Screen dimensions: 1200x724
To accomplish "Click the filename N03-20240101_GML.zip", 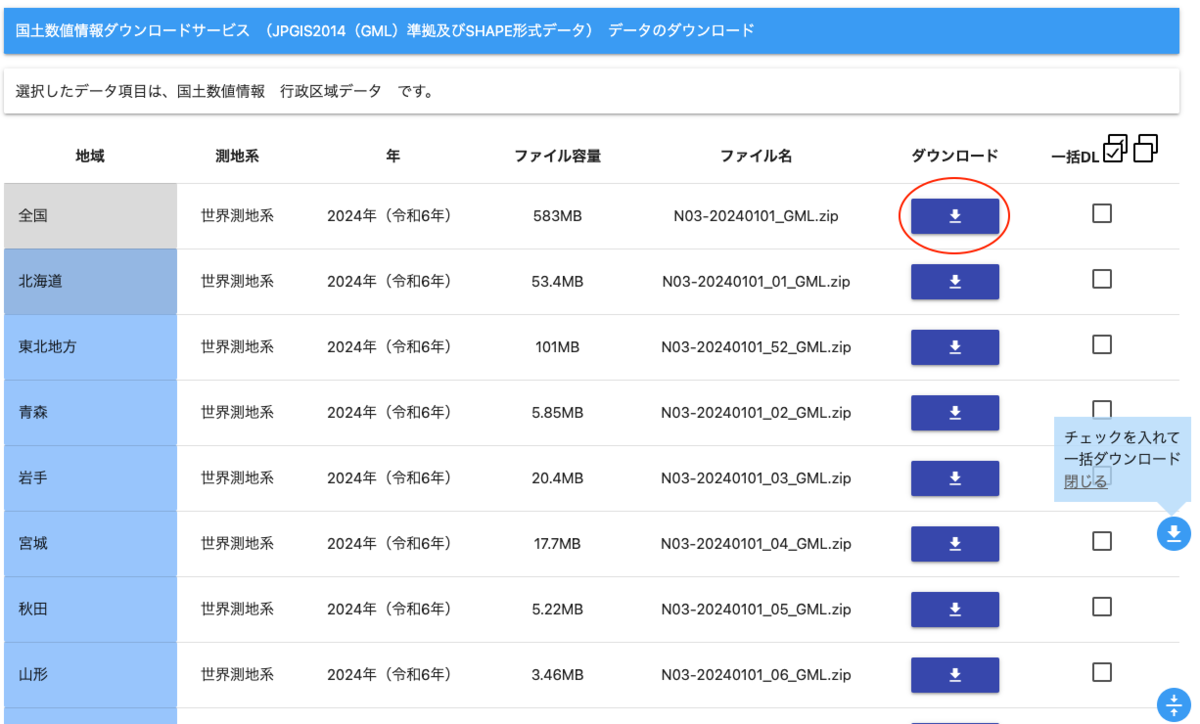I will click(x=755, y=215).
